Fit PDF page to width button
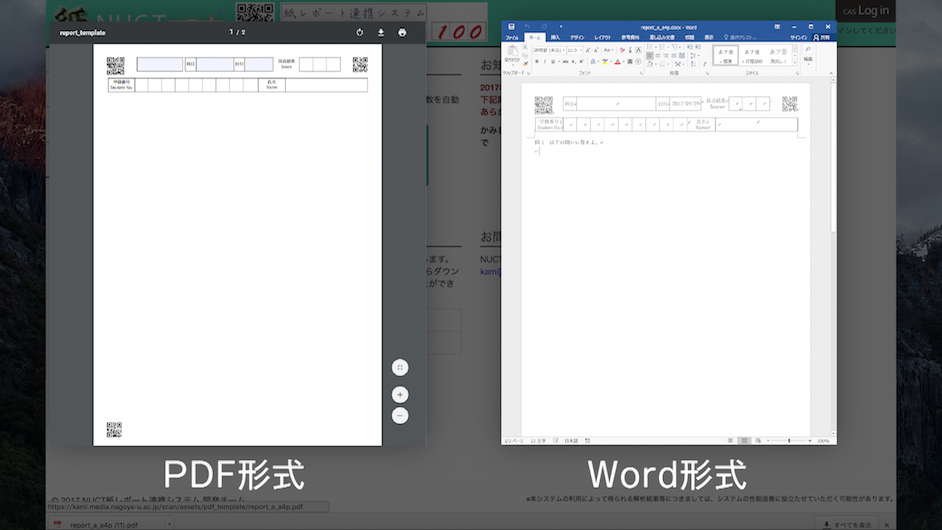Image resolution: width=942 pixels, height=530 pixels. [x=400, y=367]
